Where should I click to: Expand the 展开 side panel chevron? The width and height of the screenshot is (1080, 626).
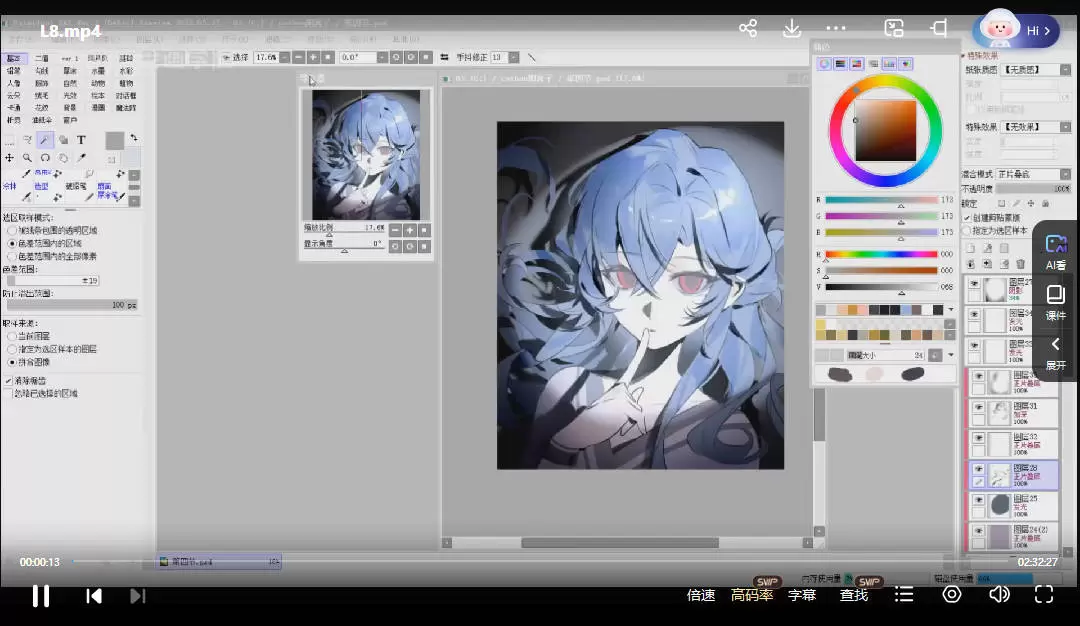pyautogui.click(x=1056, y=354)
